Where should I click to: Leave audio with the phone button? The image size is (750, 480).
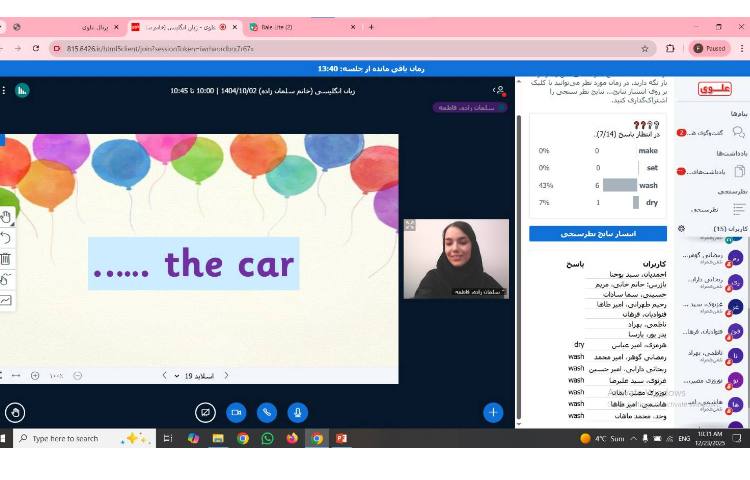tap(267, 413)
